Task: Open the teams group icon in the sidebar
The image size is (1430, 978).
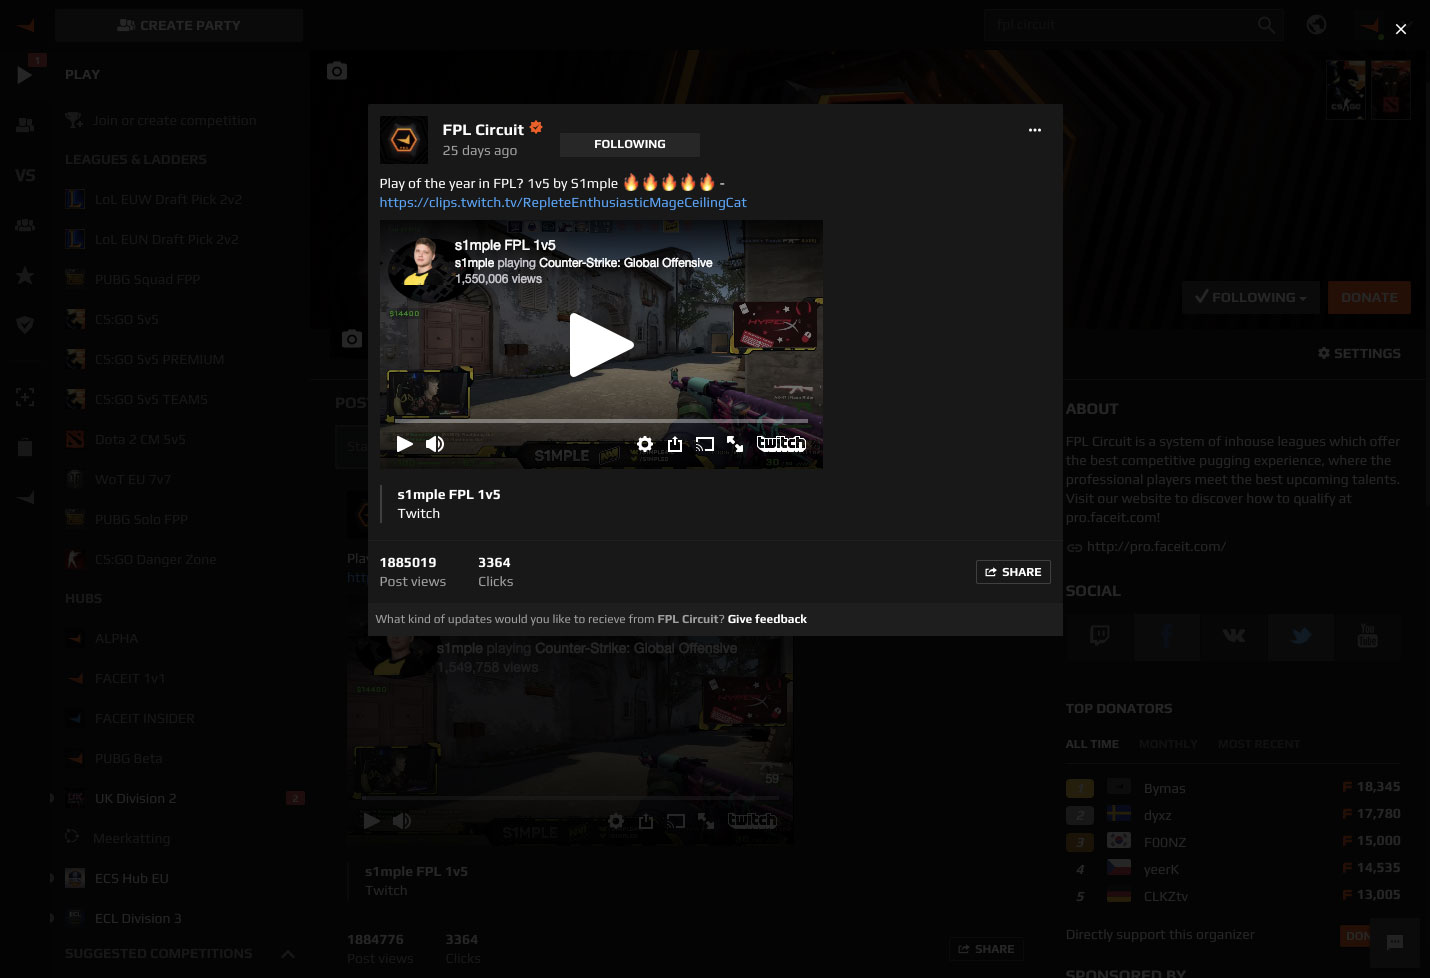Action: [x=25, y=225]
